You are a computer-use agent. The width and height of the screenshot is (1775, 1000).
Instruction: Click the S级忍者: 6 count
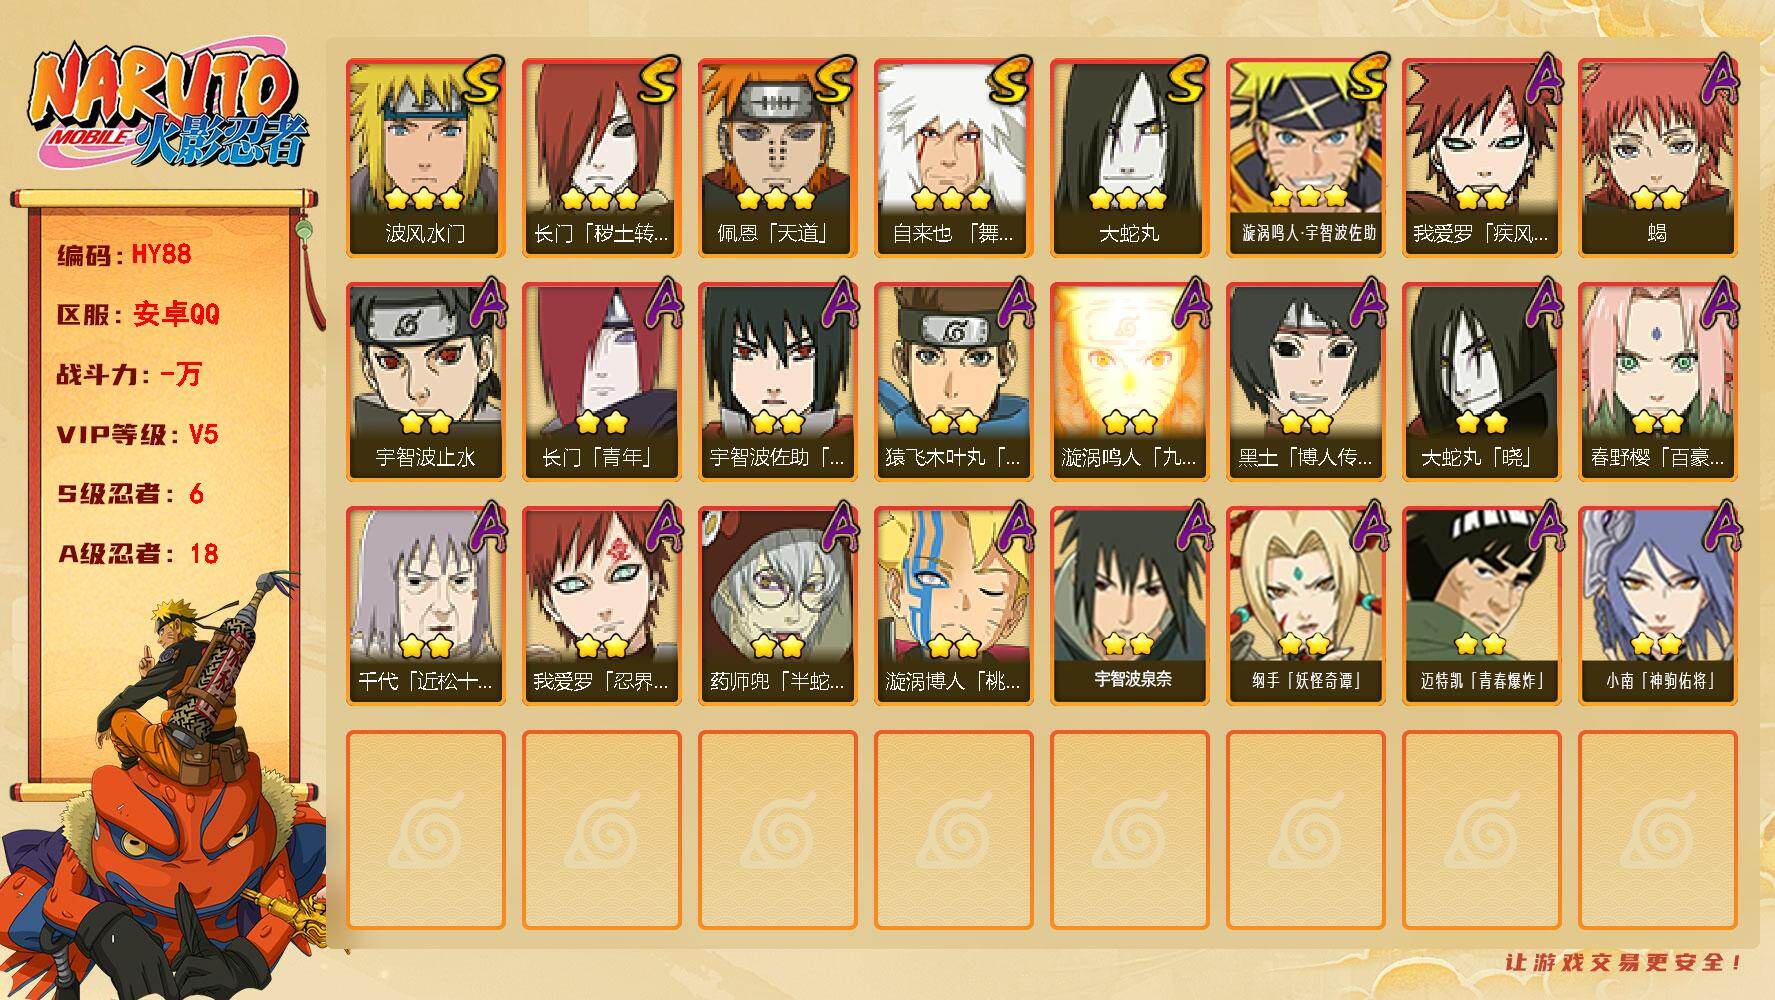pos(131,494)
